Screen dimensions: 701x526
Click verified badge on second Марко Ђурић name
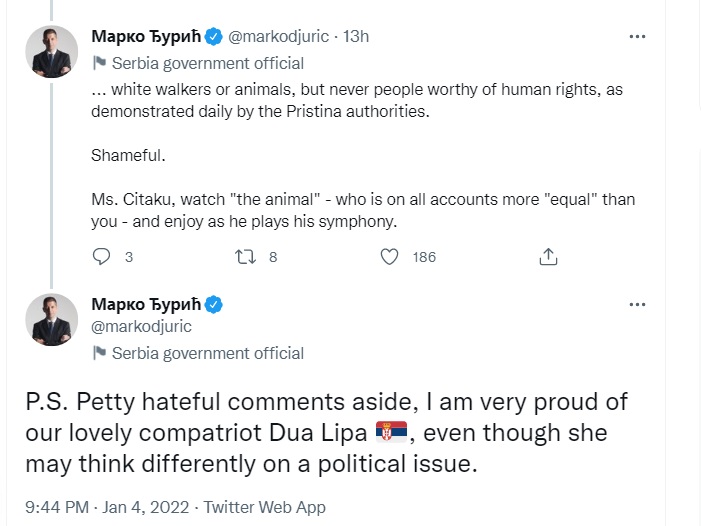(214, 304)
